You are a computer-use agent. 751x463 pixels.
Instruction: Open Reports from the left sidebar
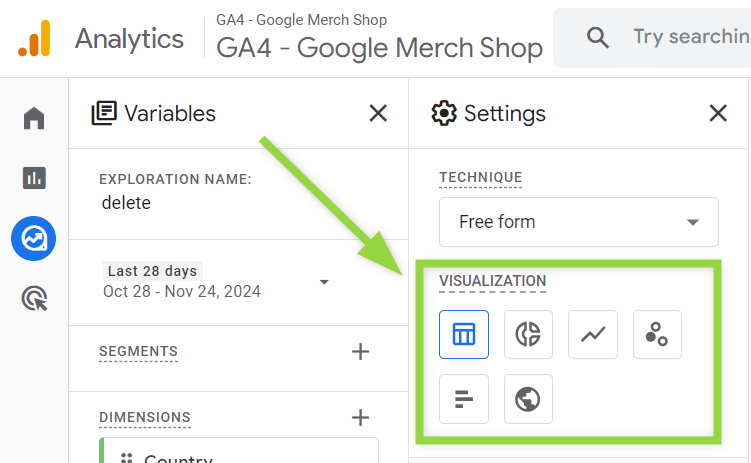34,178
